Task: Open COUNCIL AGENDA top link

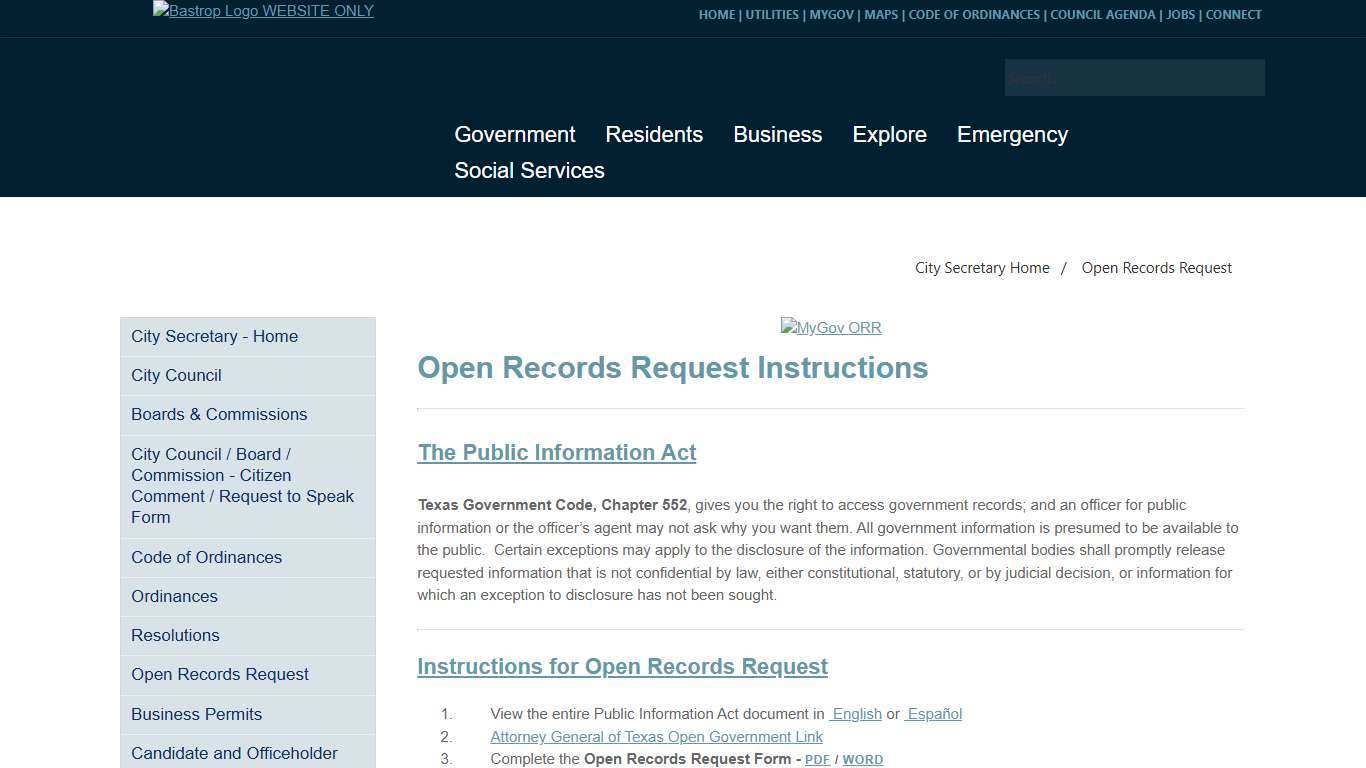Action: click(1103, 15)
